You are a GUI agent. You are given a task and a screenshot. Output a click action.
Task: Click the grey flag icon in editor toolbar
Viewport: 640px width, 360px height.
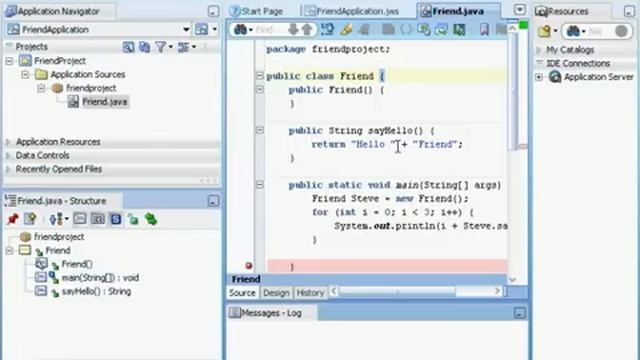tap(501, 29)
